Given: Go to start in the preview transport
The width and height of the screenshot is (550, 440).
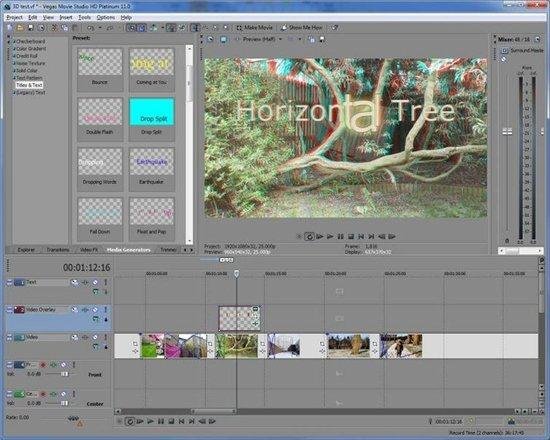Looking at the screenshot, I should 361,236.
